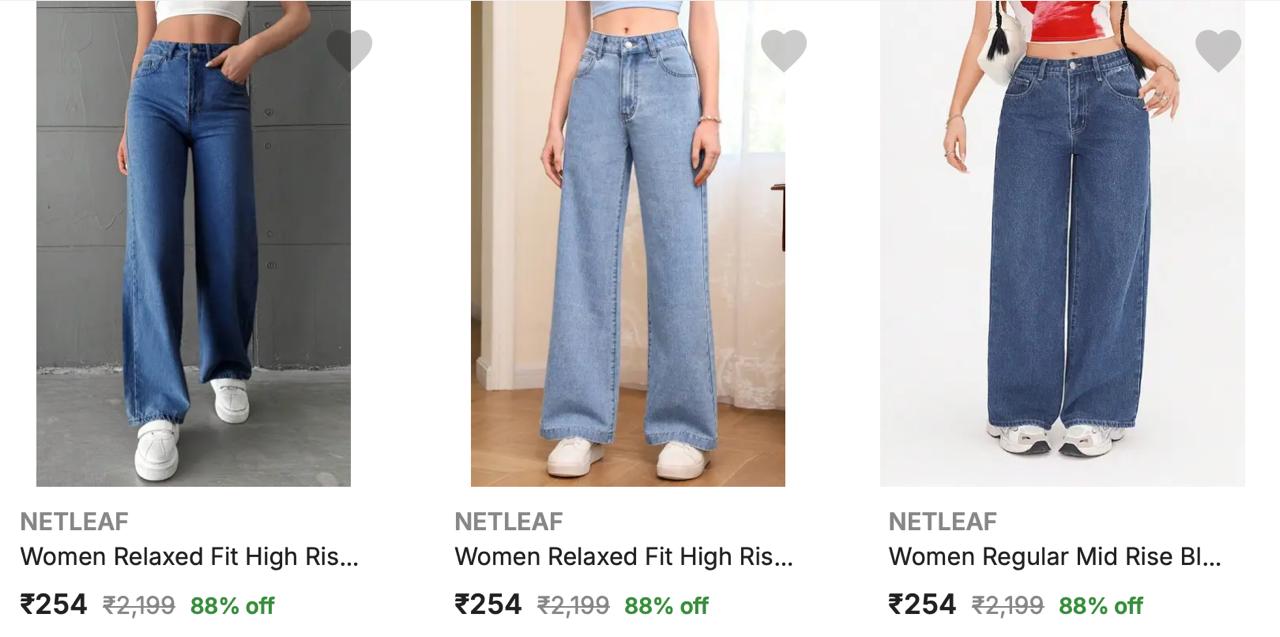Click struck-through ₹2,199 on dark blue jeans
Image resolution: width=1280 pixels, height=637 pixels.
coord(139,606)
